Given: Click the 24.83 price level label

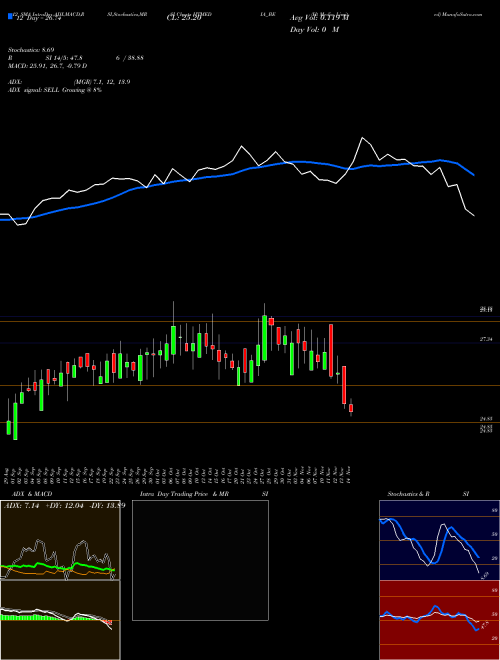Looking at the screenshot, I should [x=486, y=419].
